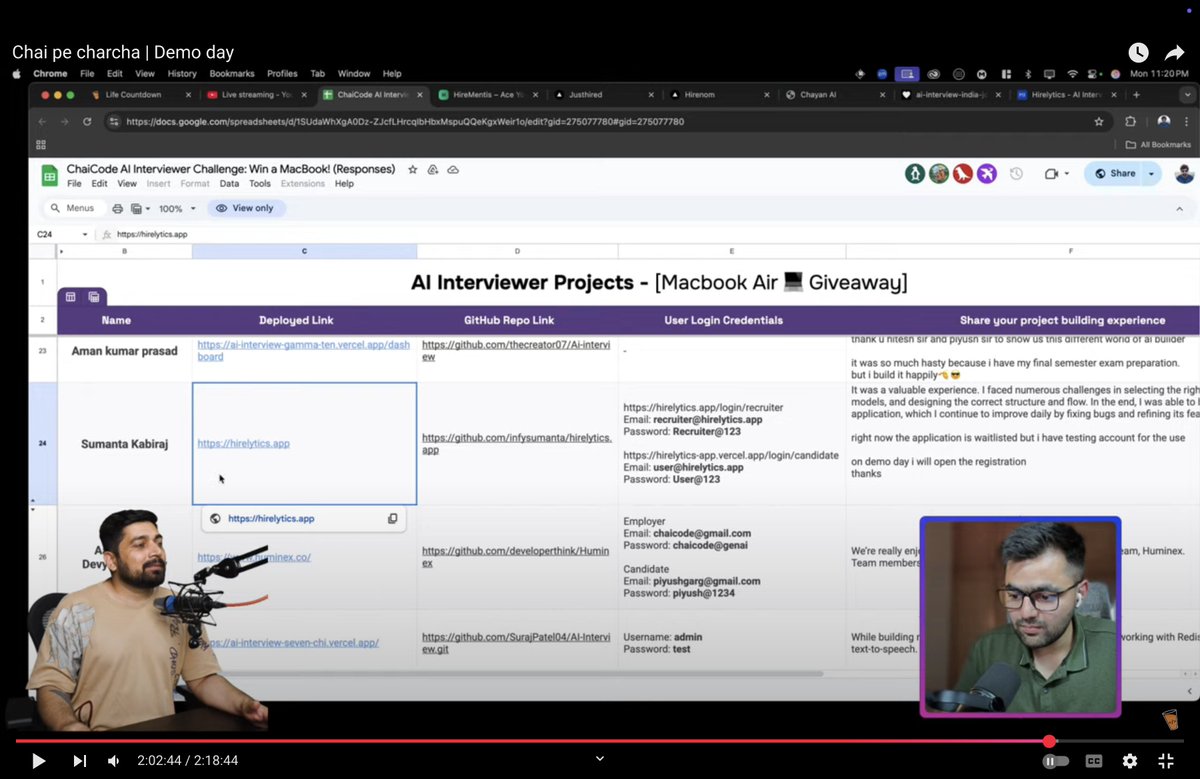Open the infysumanta hirelytics GitHub link

[x=517, y=443]
